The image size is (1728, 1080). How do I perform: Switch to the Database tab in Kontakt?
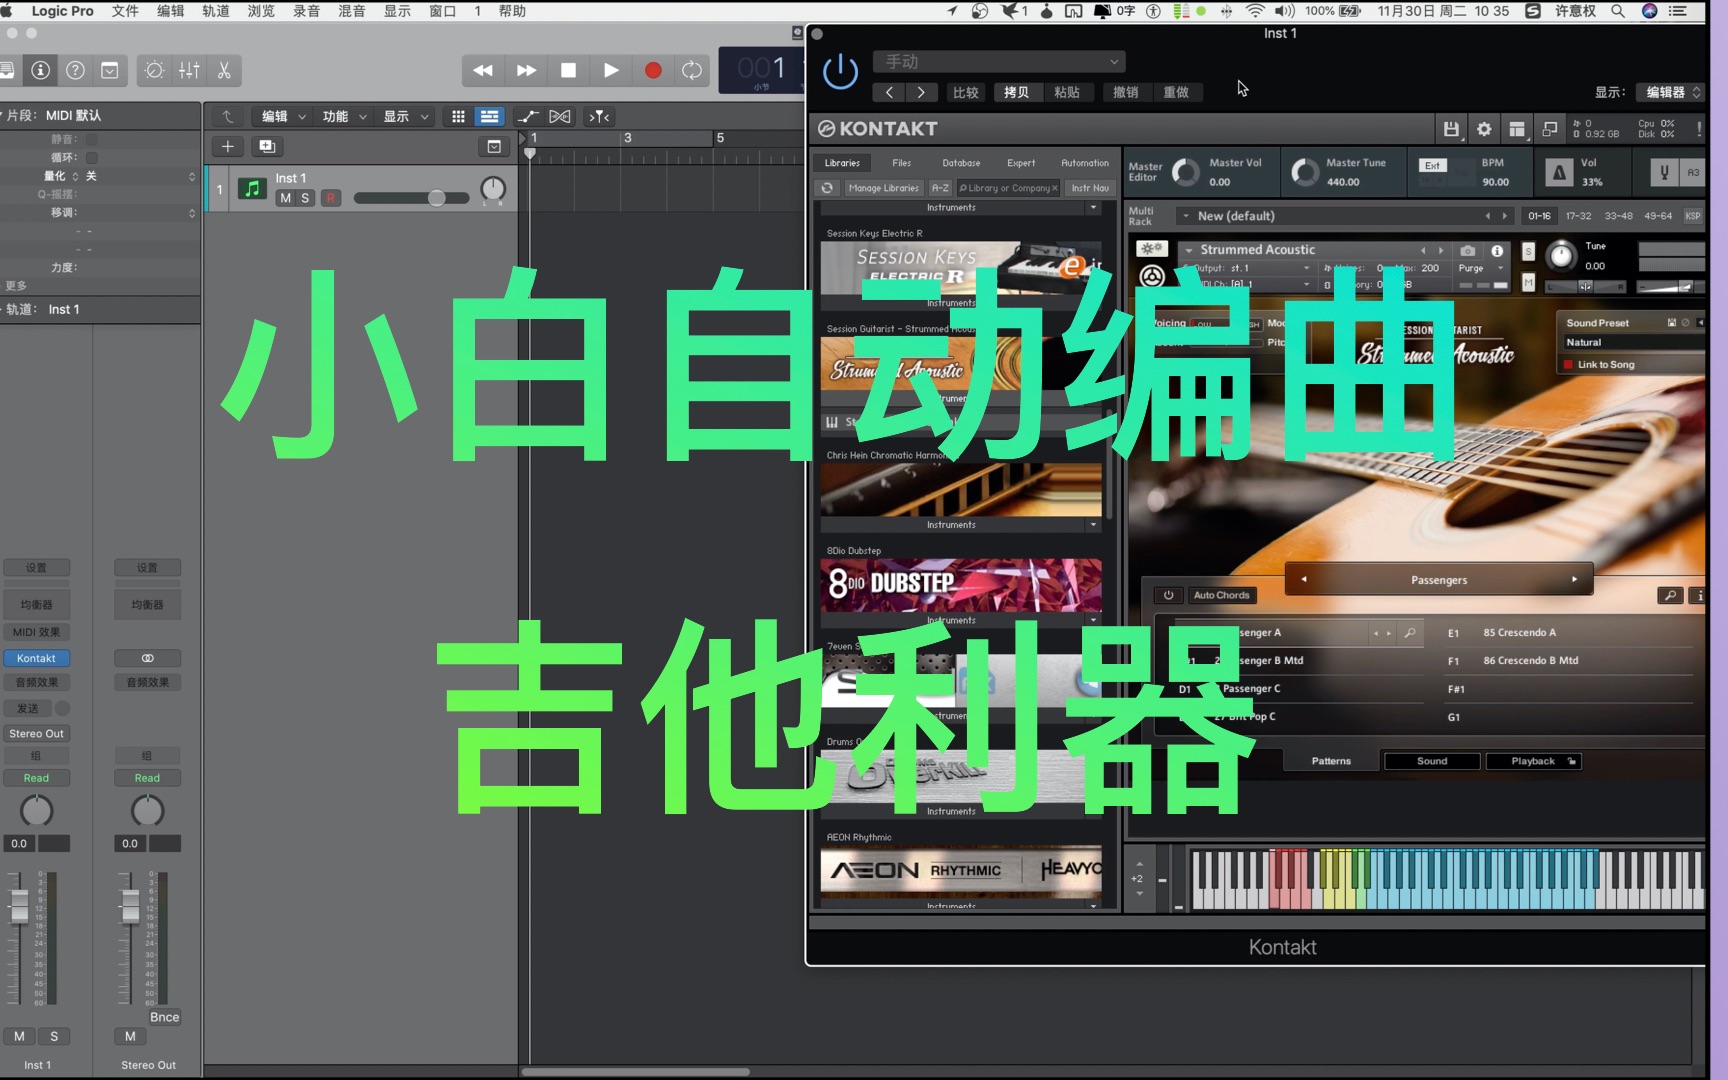[961, 163]
